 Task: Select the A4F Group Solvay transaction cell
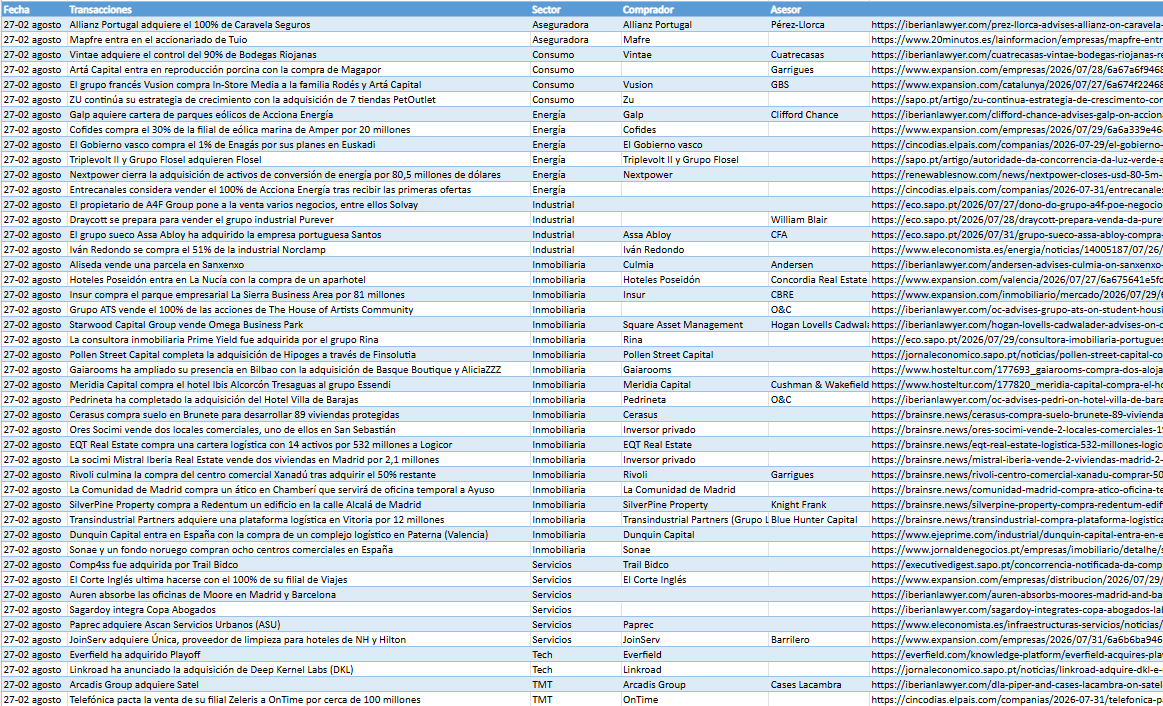[x=298, y=205]
